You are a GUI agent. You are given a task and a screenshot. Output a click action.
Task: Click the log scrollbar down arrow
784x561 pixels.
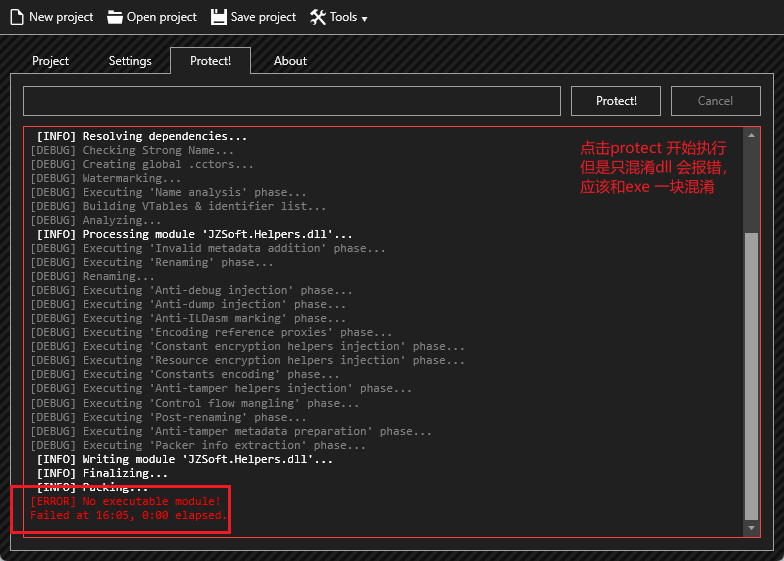(x=752, y=528)
